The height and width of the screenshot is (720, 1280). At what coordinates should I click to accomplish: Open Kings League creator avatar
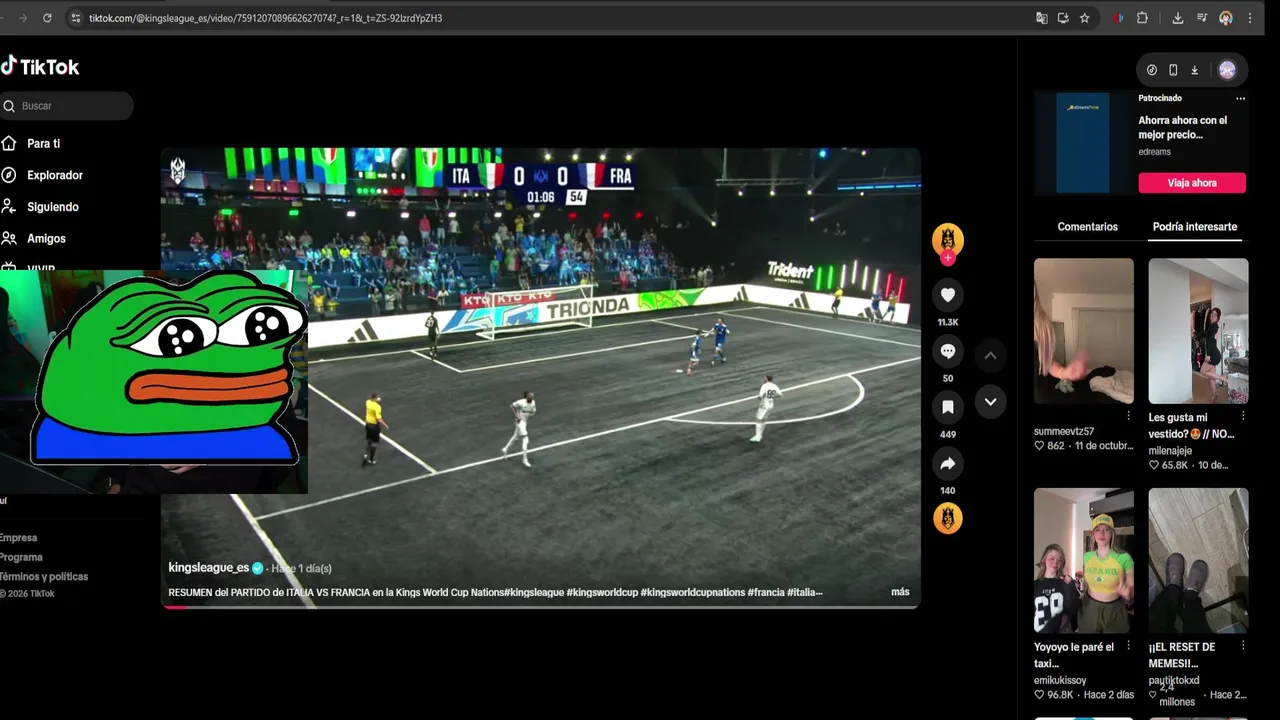coord(948,239)
